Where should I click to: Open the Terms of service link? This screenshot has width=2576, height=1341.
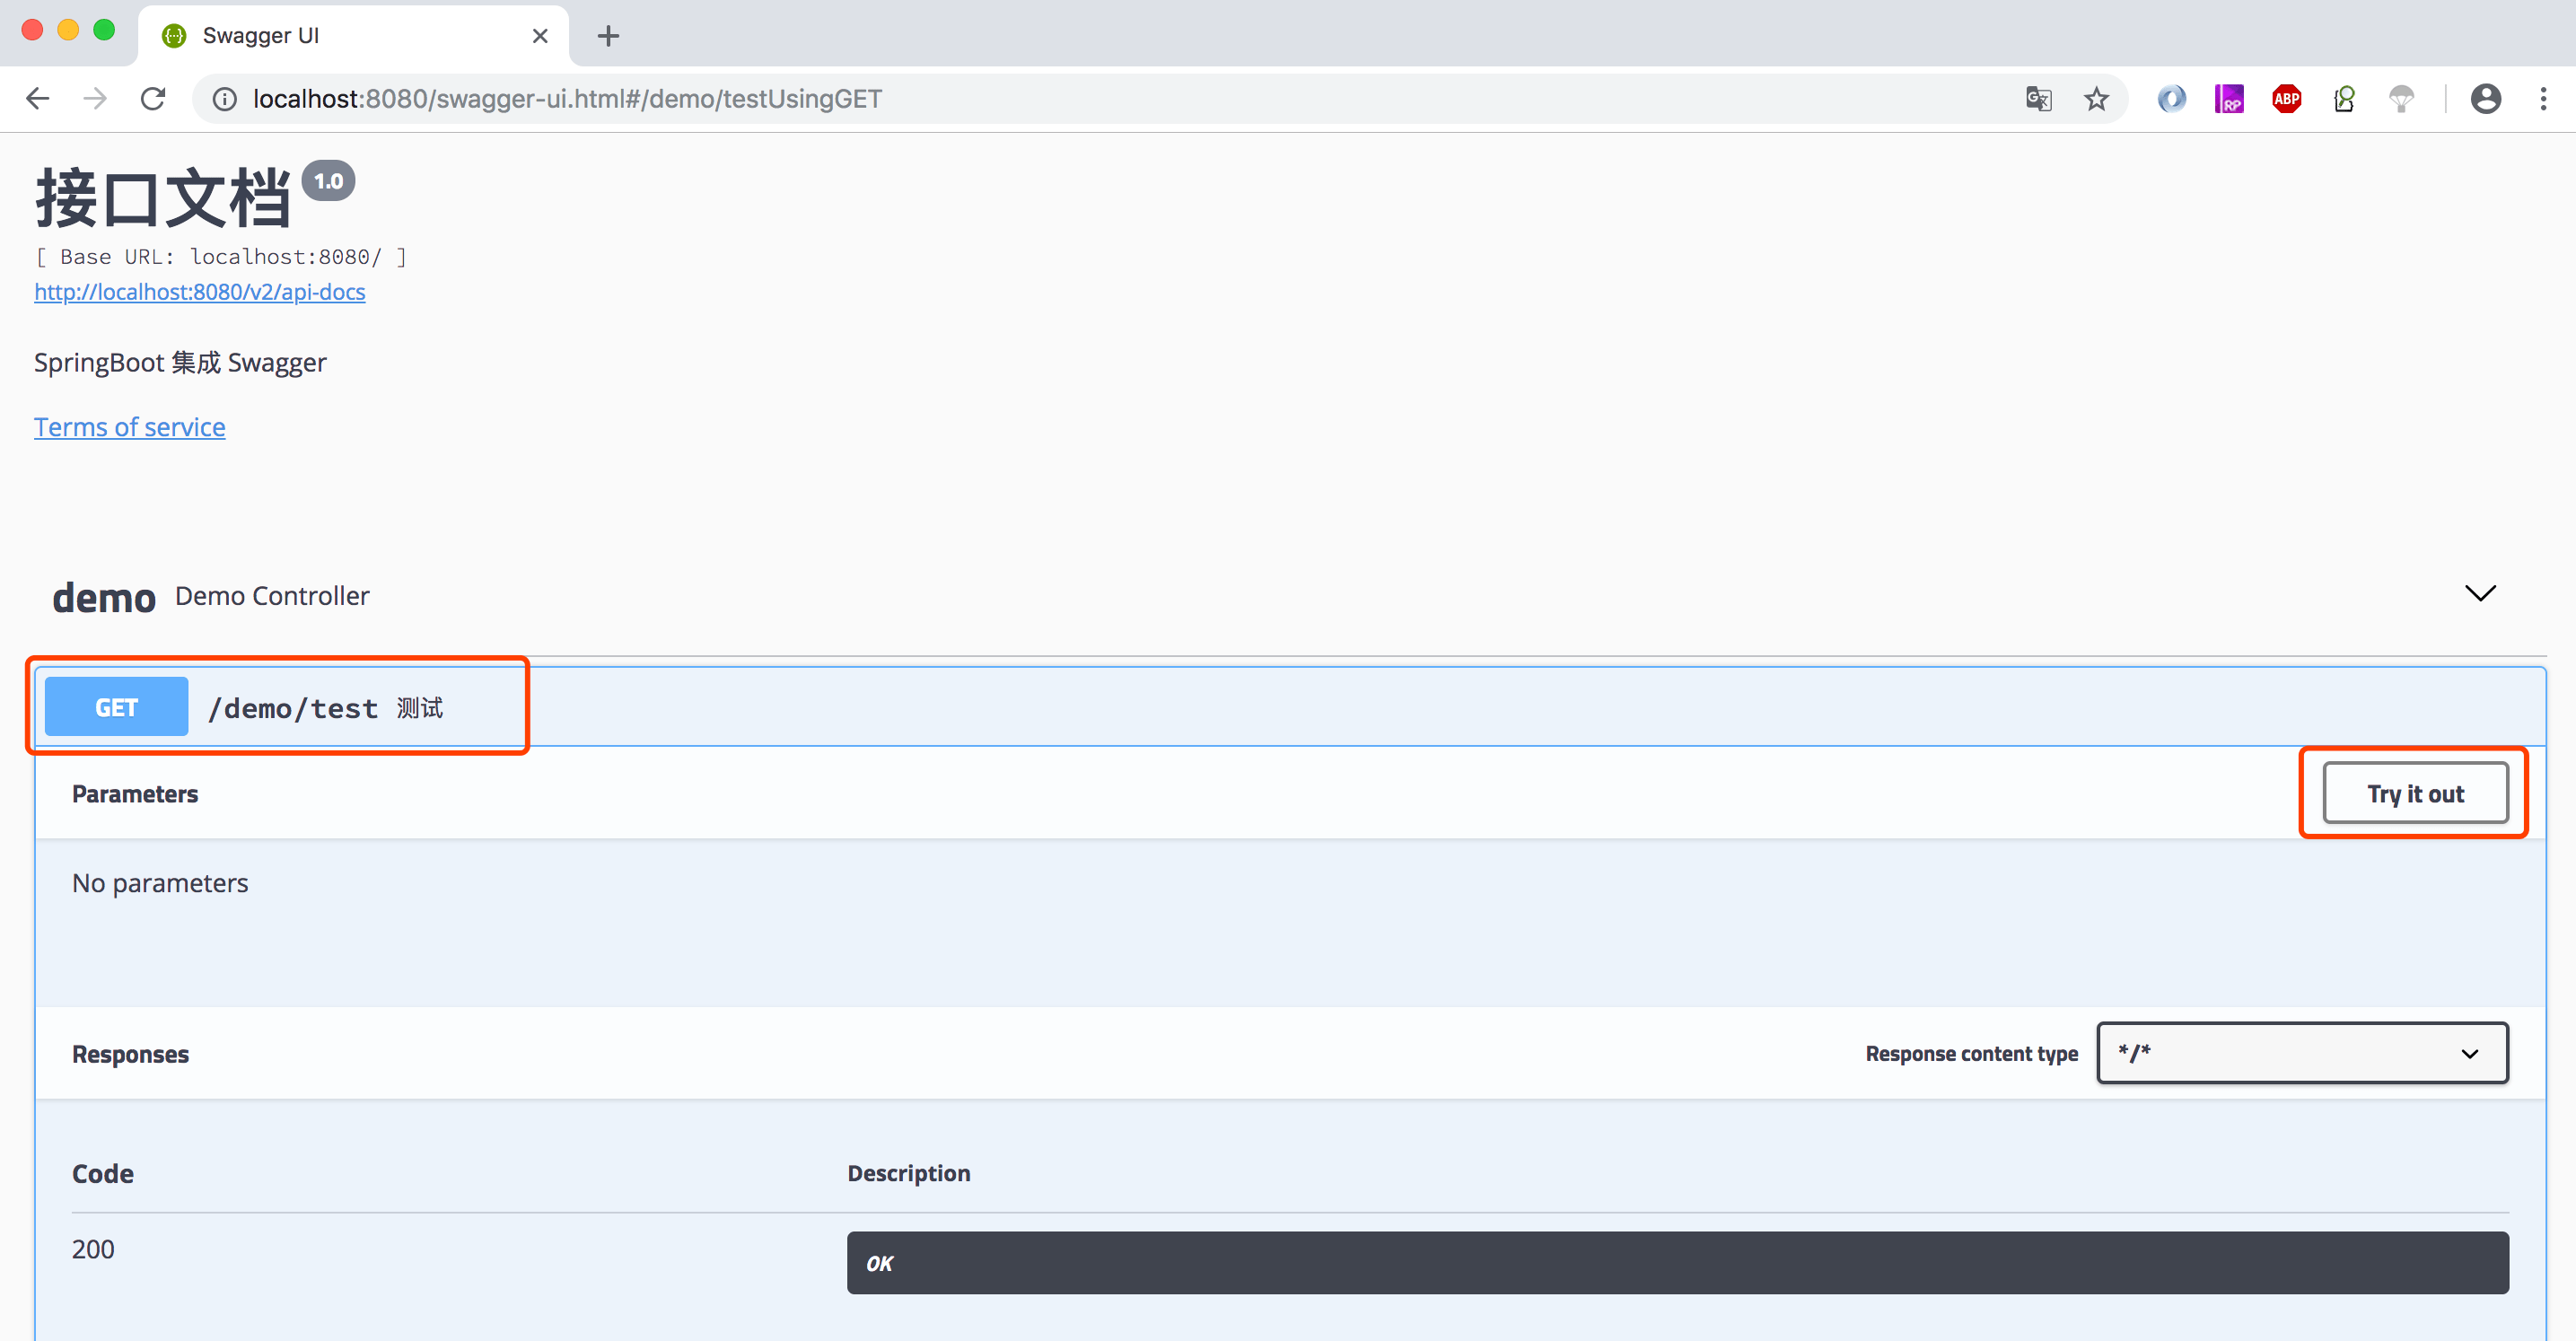tap(130, 427)
